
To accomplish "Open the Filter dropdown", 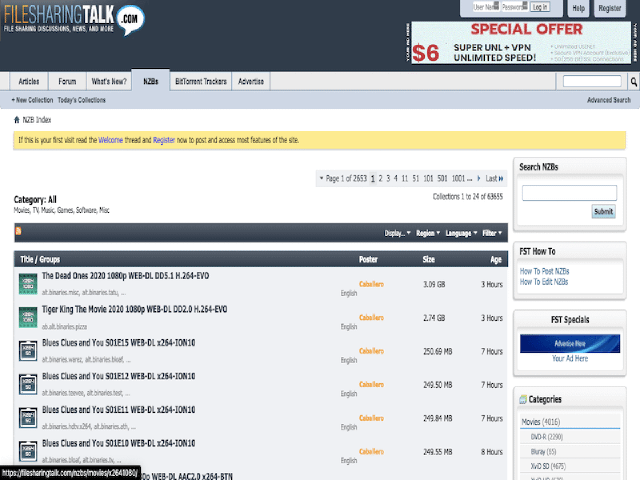I will click(492, 233).
